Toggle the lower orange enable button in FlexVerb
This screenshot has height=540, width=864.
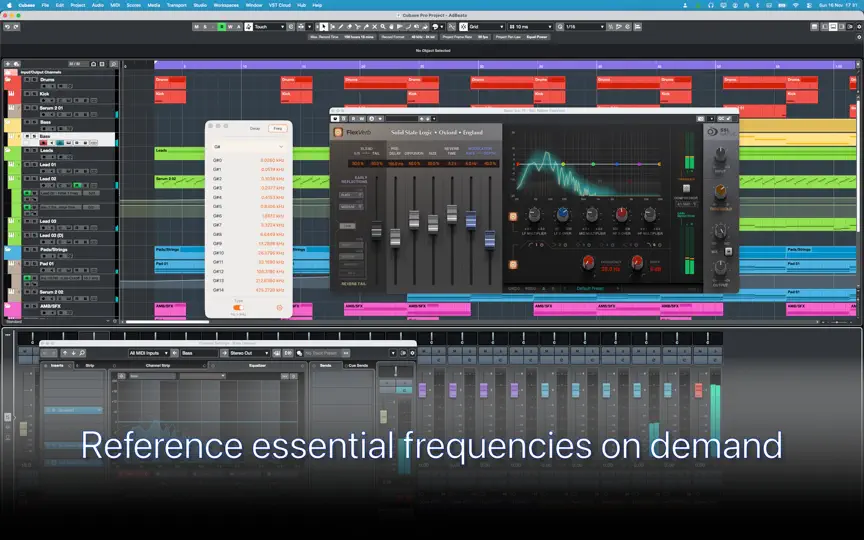pos(513,265)
